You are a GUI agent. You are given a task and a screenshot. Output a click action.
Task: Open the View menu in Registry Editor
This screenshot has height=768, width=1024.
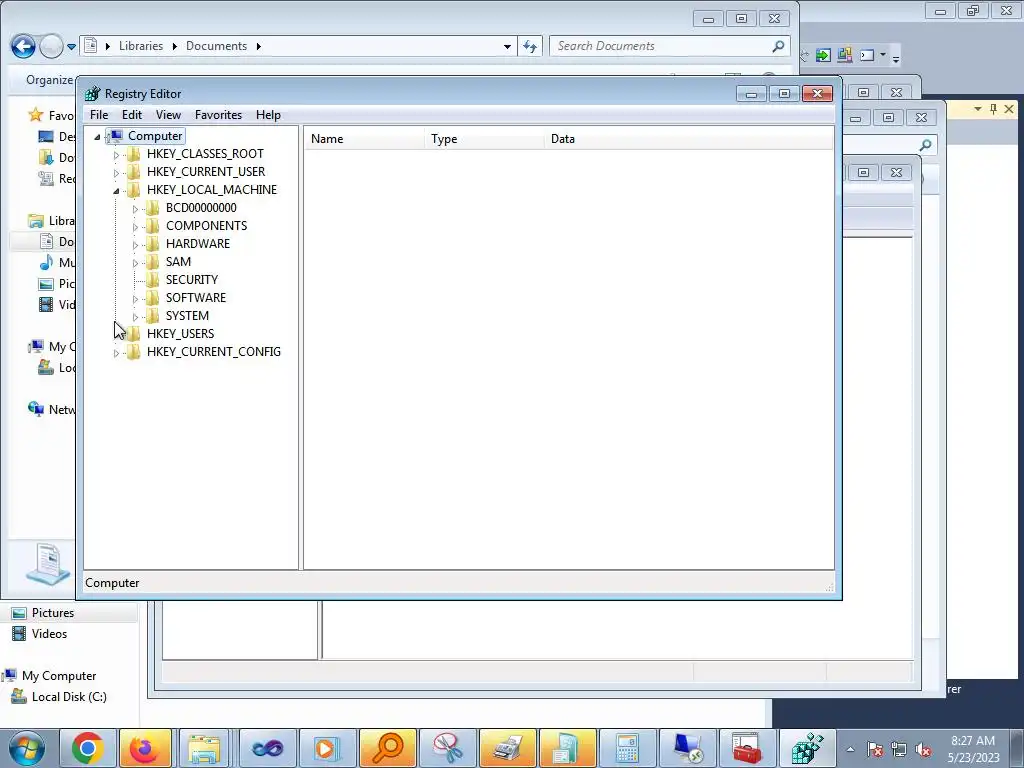click(168, 115)
